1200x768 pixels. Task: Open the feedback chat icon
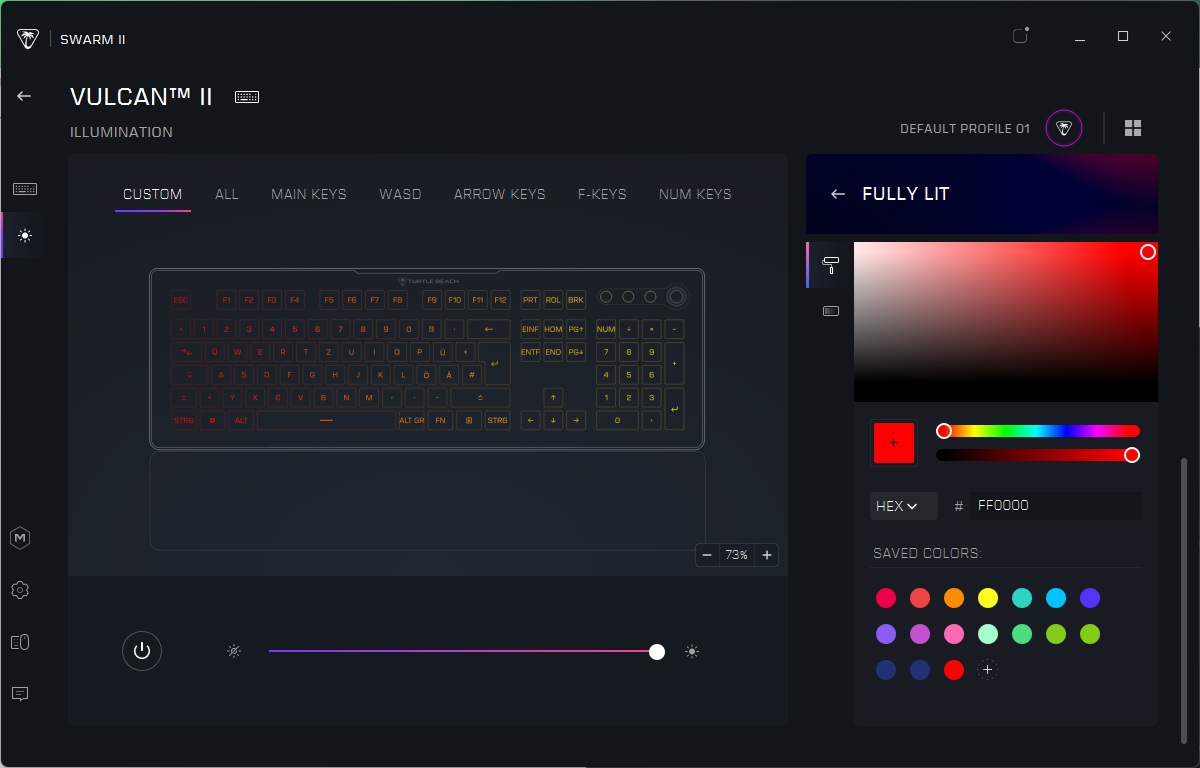(20, 693)
